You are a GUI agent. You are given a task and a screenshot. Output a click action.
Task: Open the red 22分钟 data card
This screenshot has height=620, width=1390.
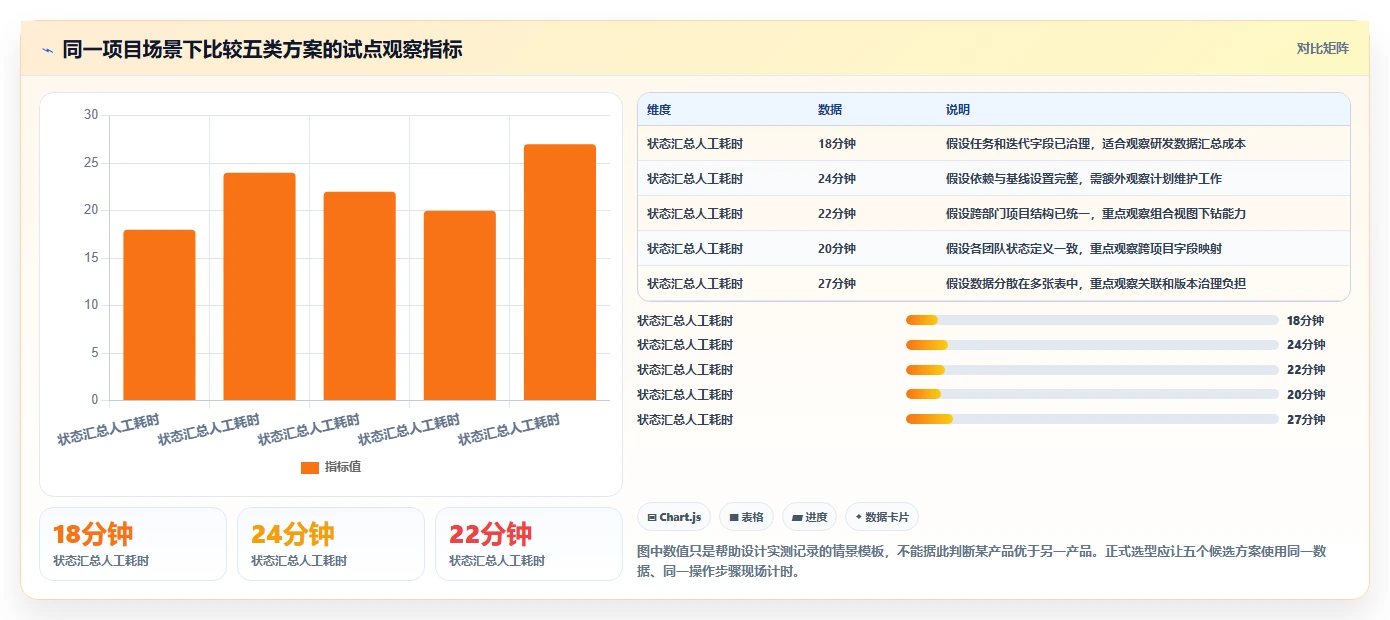tap(529, 544)
